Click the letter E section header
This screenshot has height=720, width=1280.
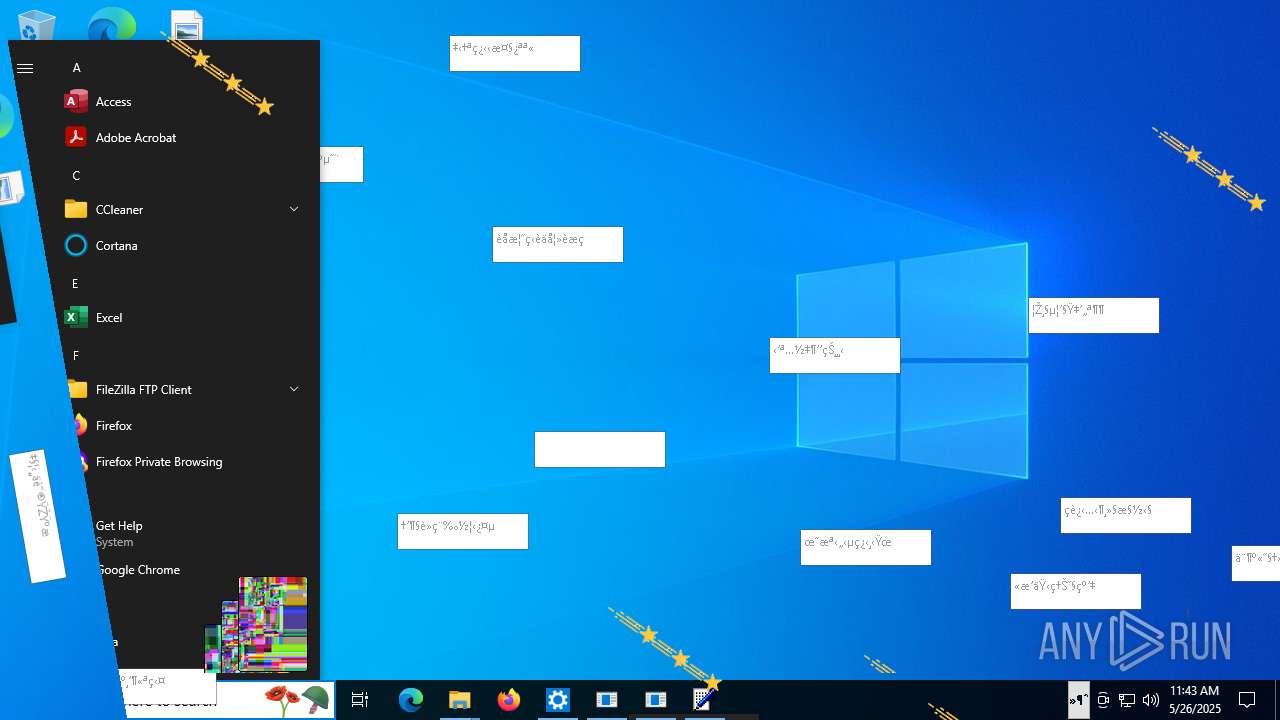(75, 284)
